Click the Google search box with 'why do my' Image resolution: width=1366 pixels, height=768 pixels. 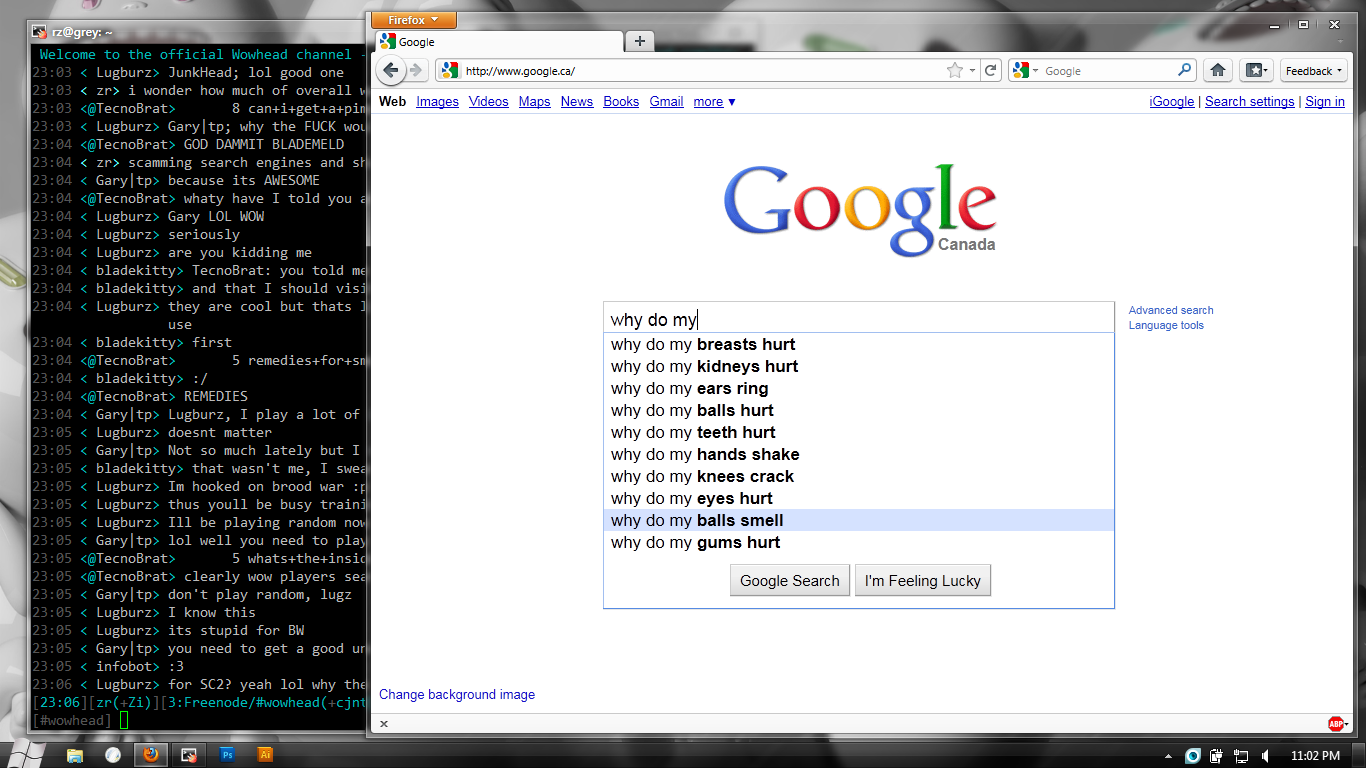click(858, 319)
